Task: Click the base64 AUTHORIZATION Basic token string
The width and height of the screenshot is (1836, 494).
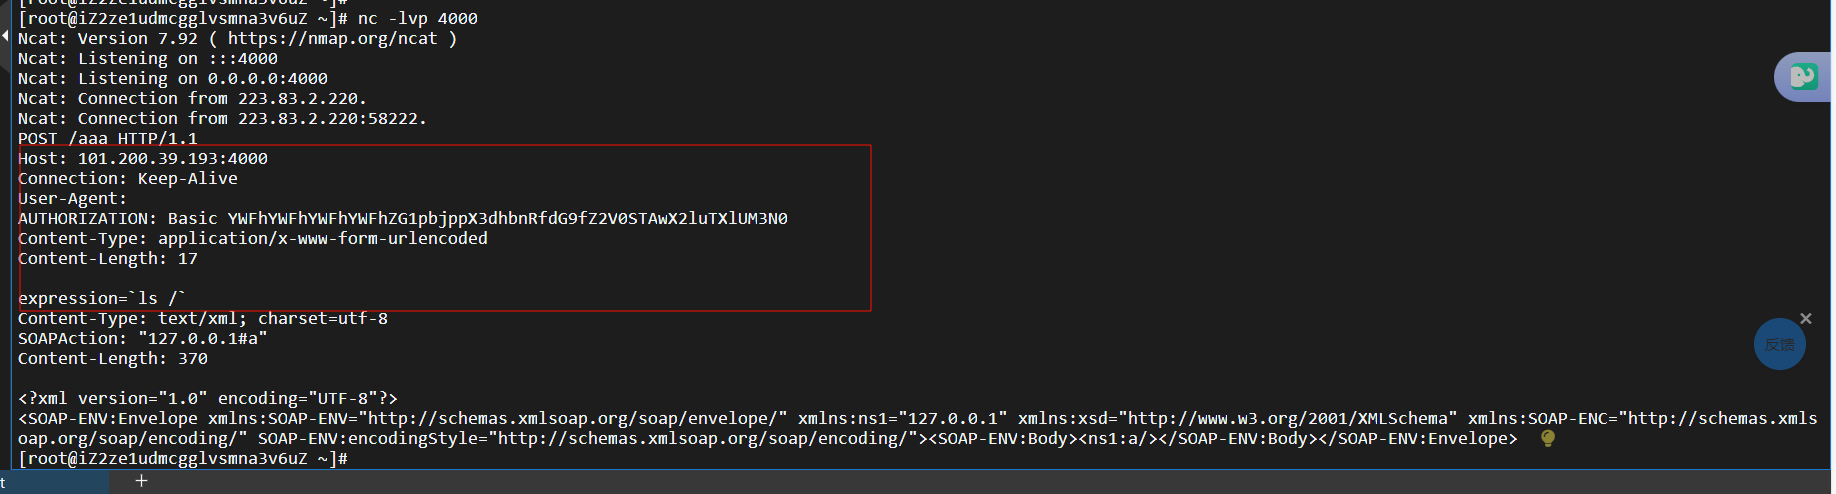Action: click(x=507, y=218)
